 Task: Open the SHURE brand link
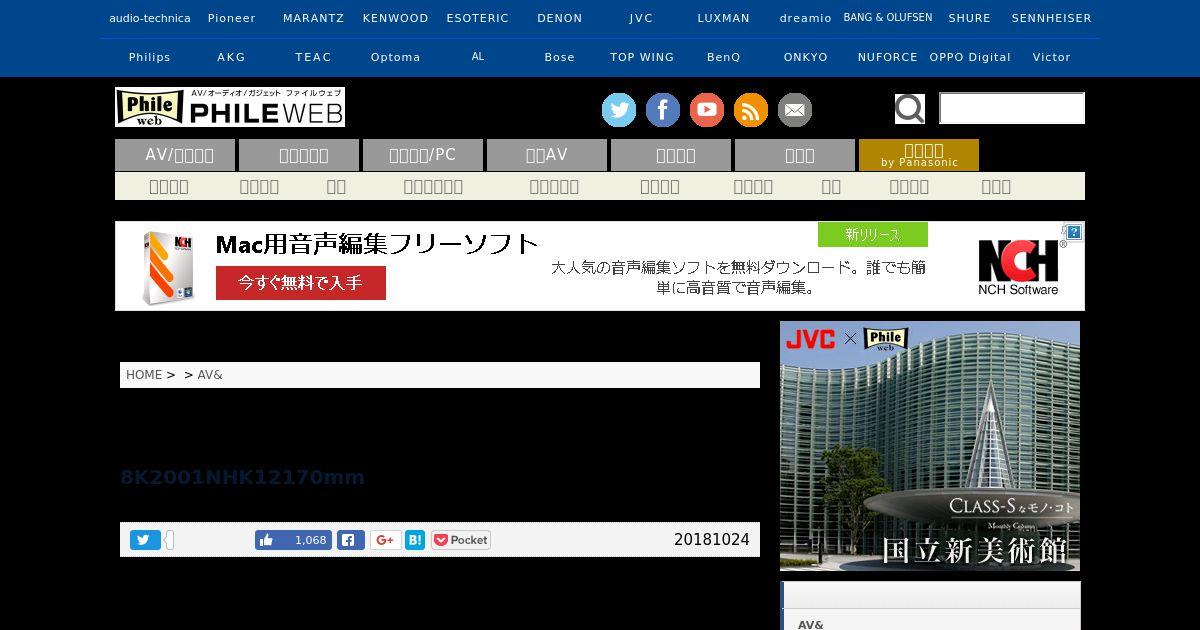tap(970, 18)
